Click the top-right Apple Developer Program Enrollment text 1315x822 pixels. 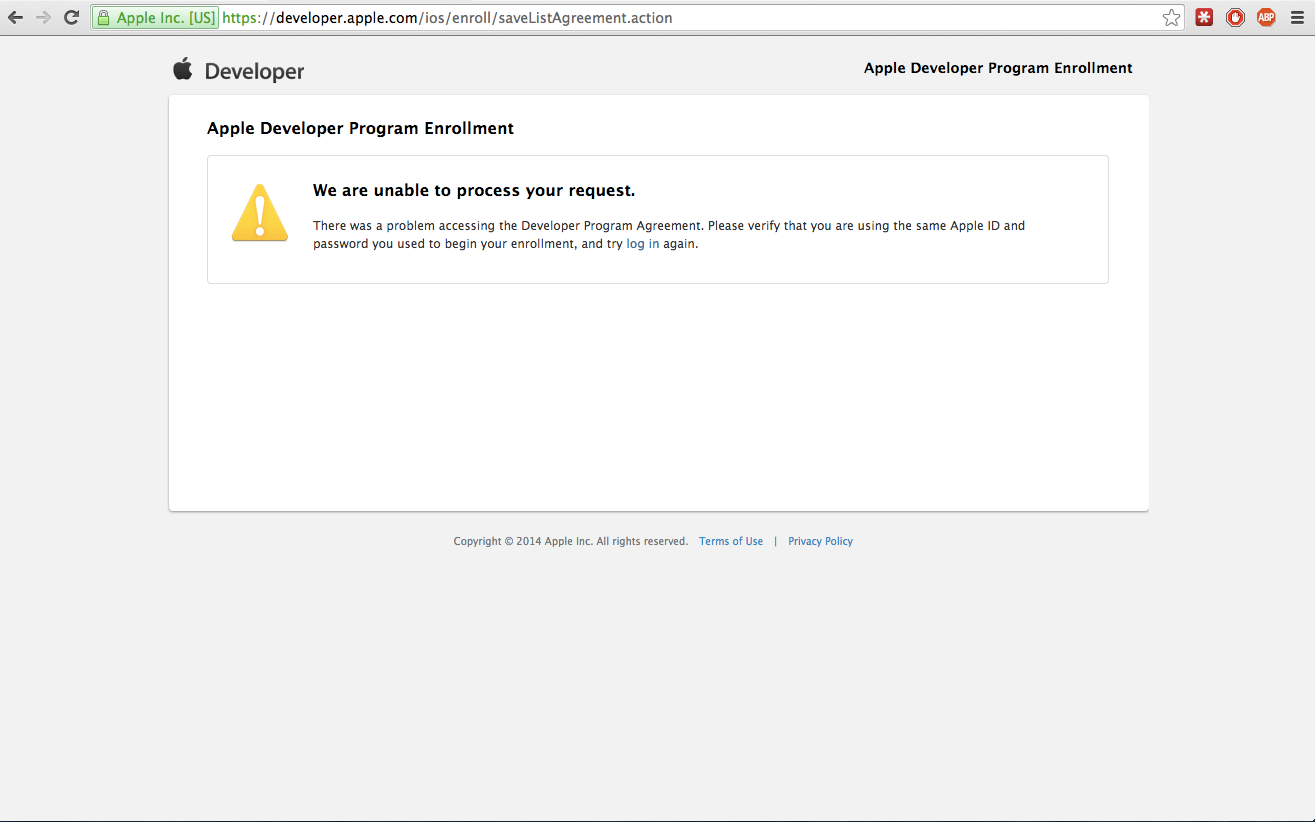point(998,68)
